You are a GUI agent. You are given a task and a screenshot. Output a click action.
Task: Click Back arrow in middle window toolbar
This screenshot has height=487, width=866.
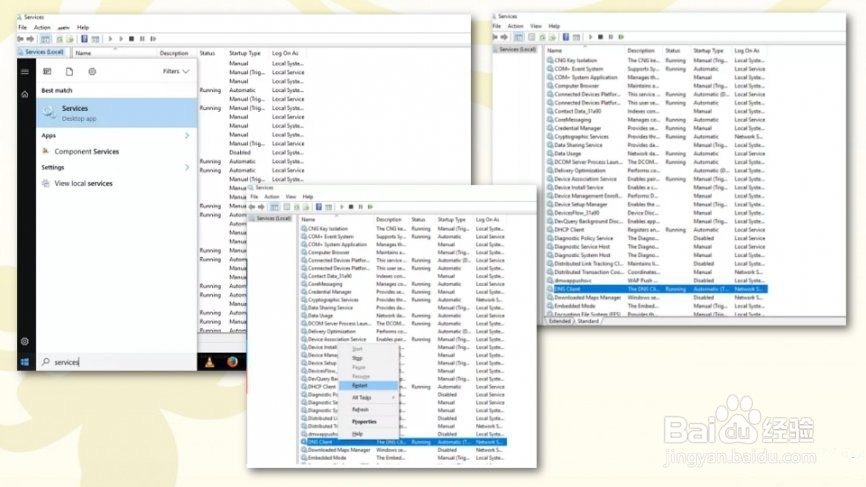point(252,207)
